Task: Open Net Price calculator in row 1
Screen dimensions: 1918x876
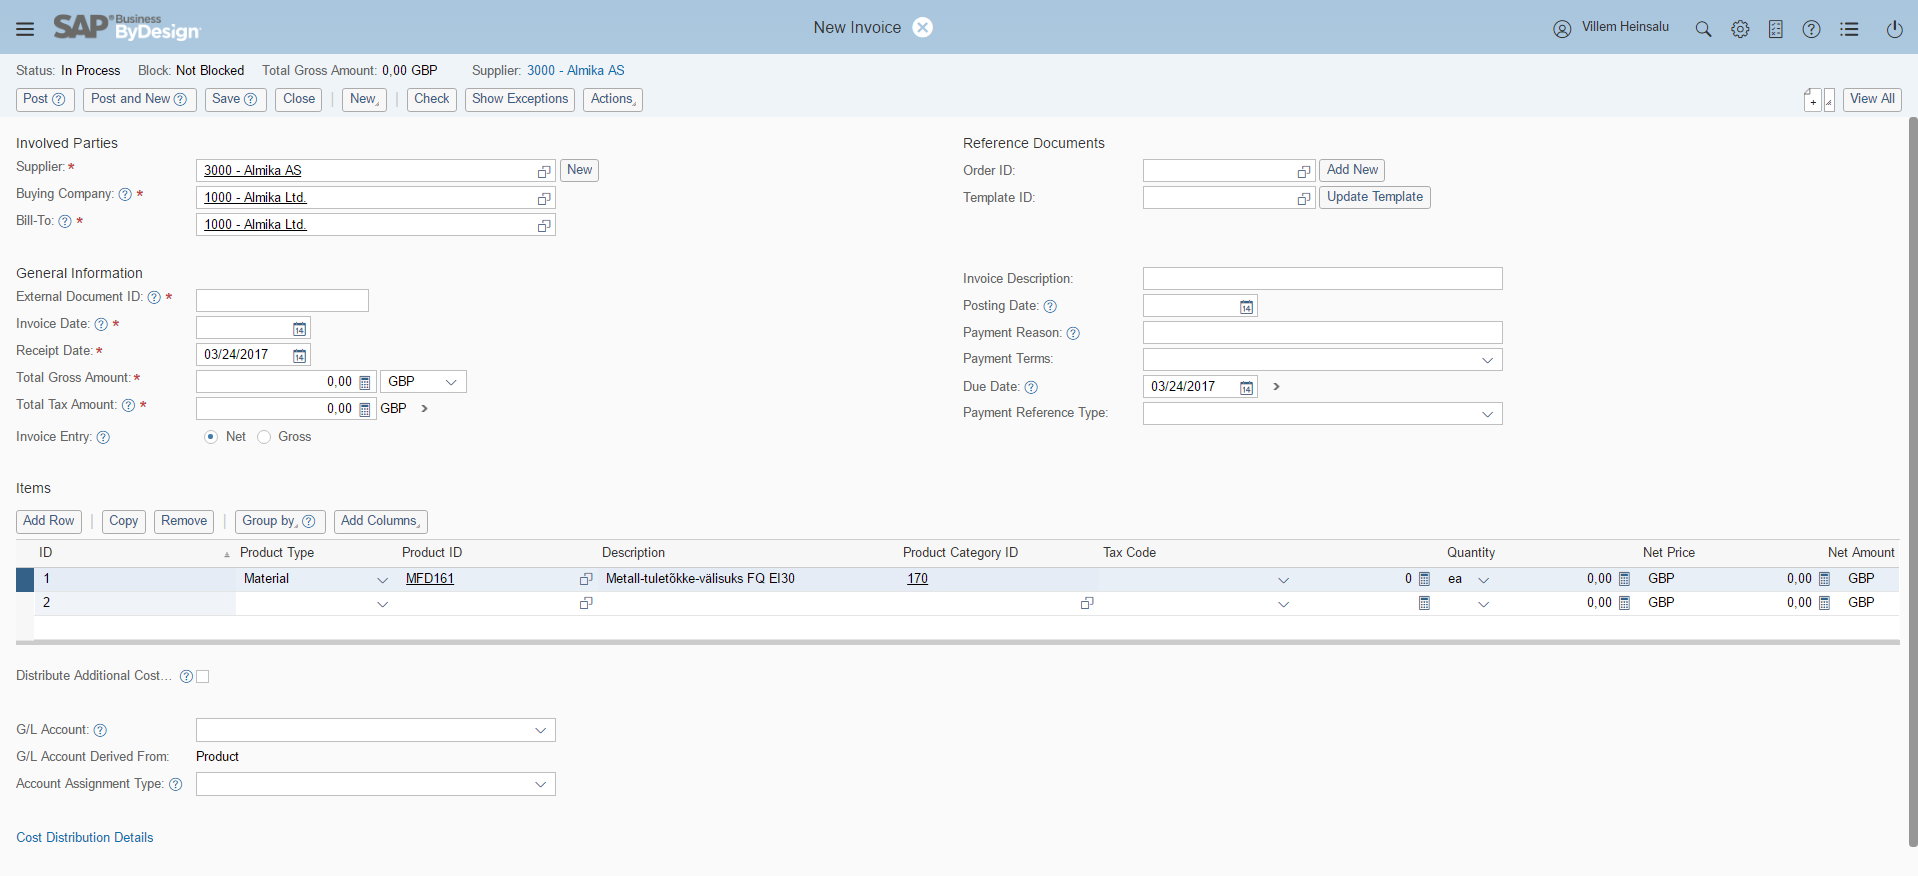Action: click(1624, 579)
